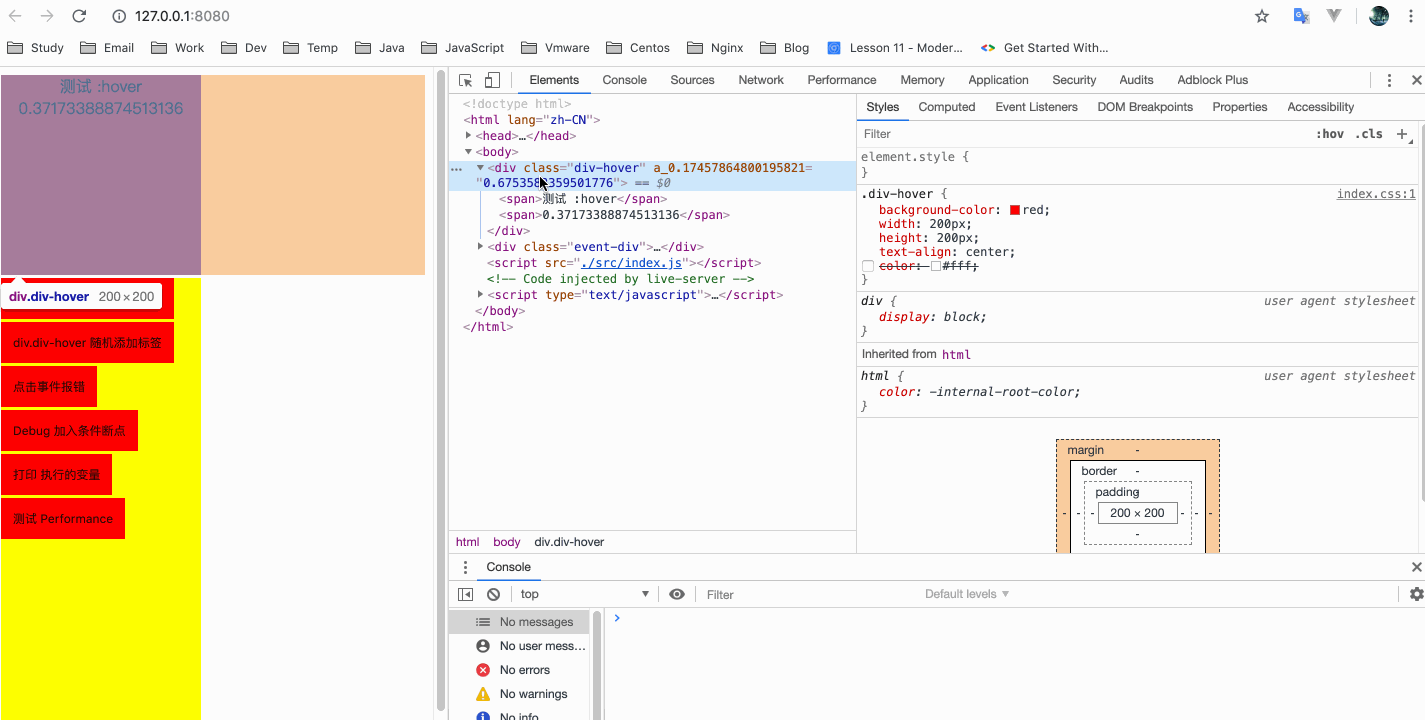The height and width of the screenshot is (720, 1425).
Task: Collapse the div-hover element node
Action: point(480,168)
